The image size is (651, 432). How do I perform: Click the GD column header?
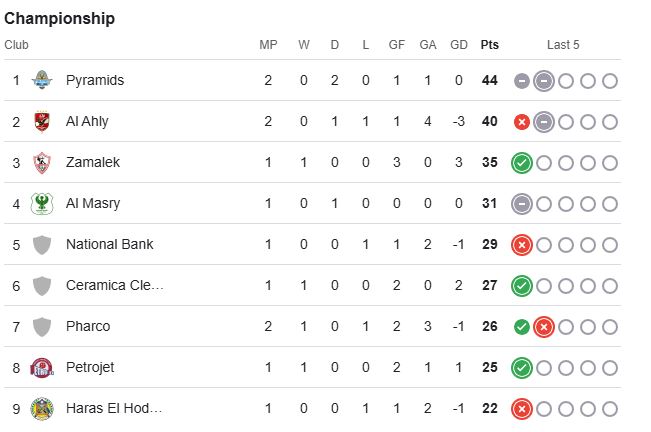coord(459,45)
